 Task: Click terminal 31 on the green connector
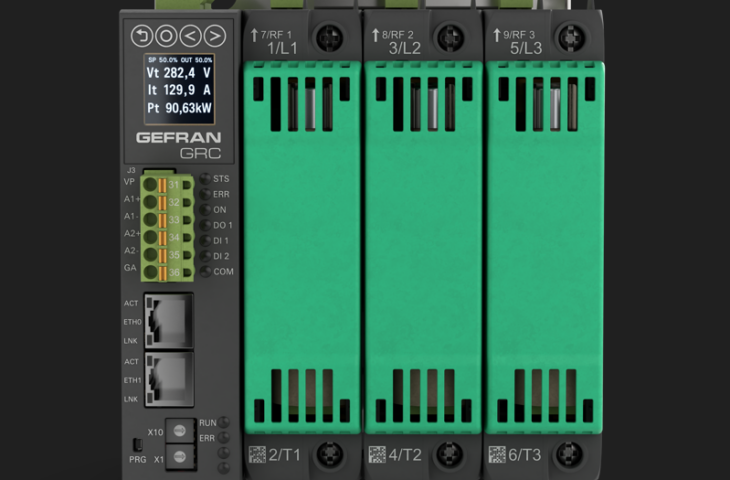174,184
